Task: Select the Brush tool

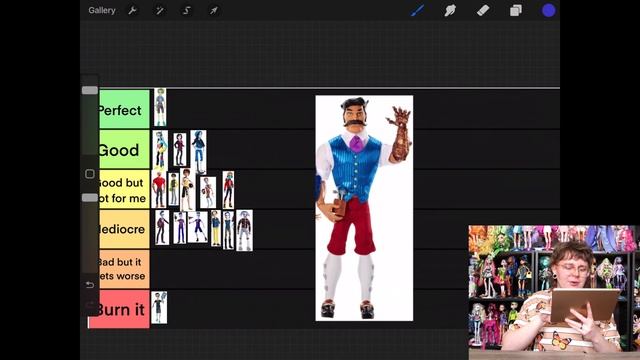Action: tap(417, 11)
